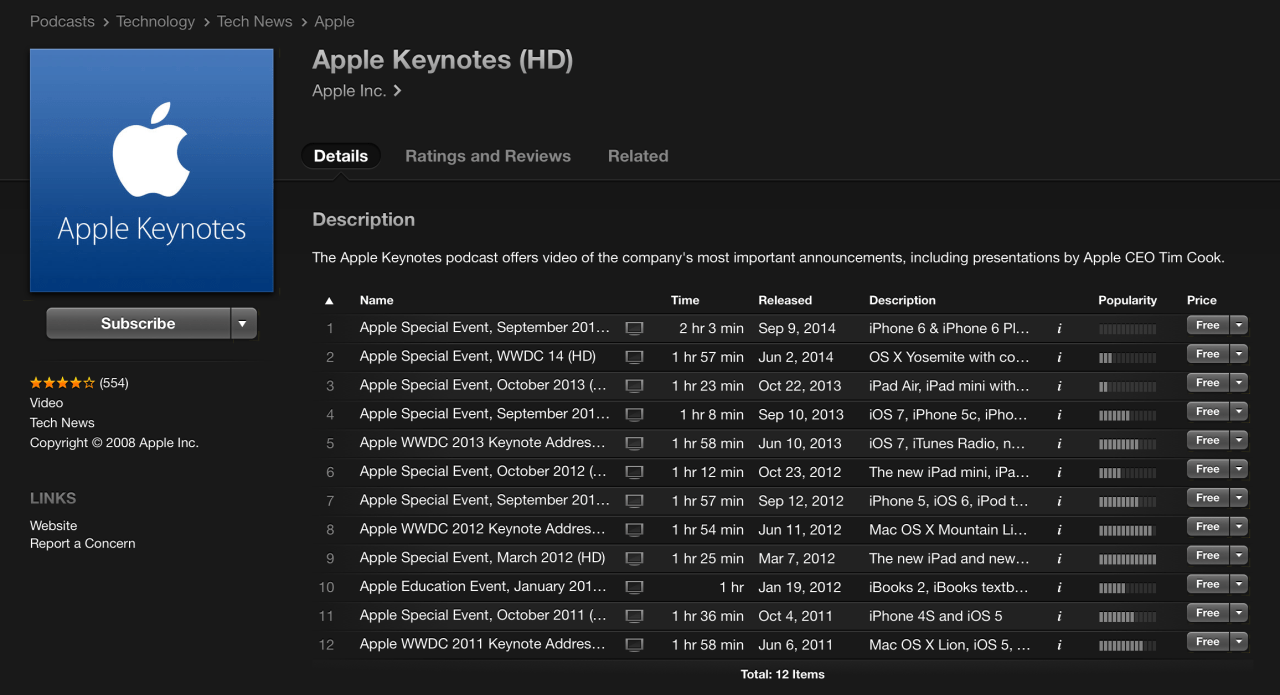Open the Website link
This screenshot has width=1280, height=695.
[x=53, y=525]
